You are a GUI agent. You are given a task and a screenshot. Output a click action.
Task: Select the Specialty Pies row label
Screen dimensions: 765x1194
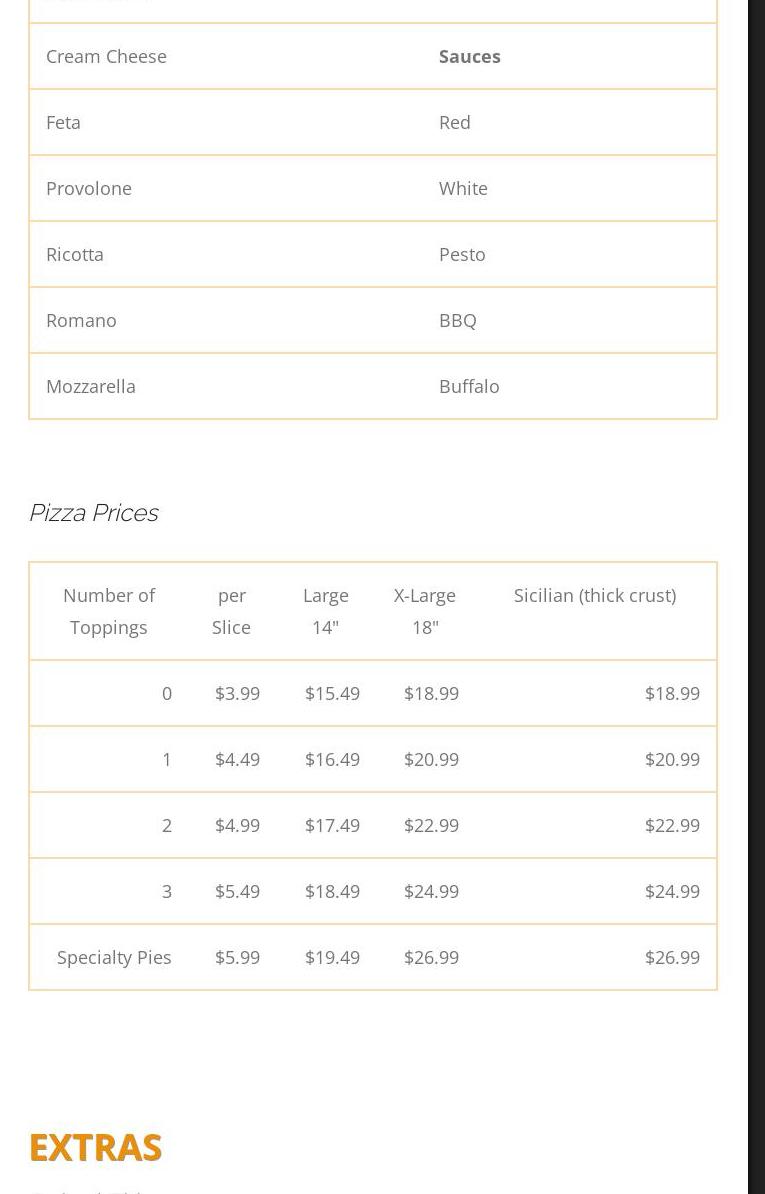(114, 957)
